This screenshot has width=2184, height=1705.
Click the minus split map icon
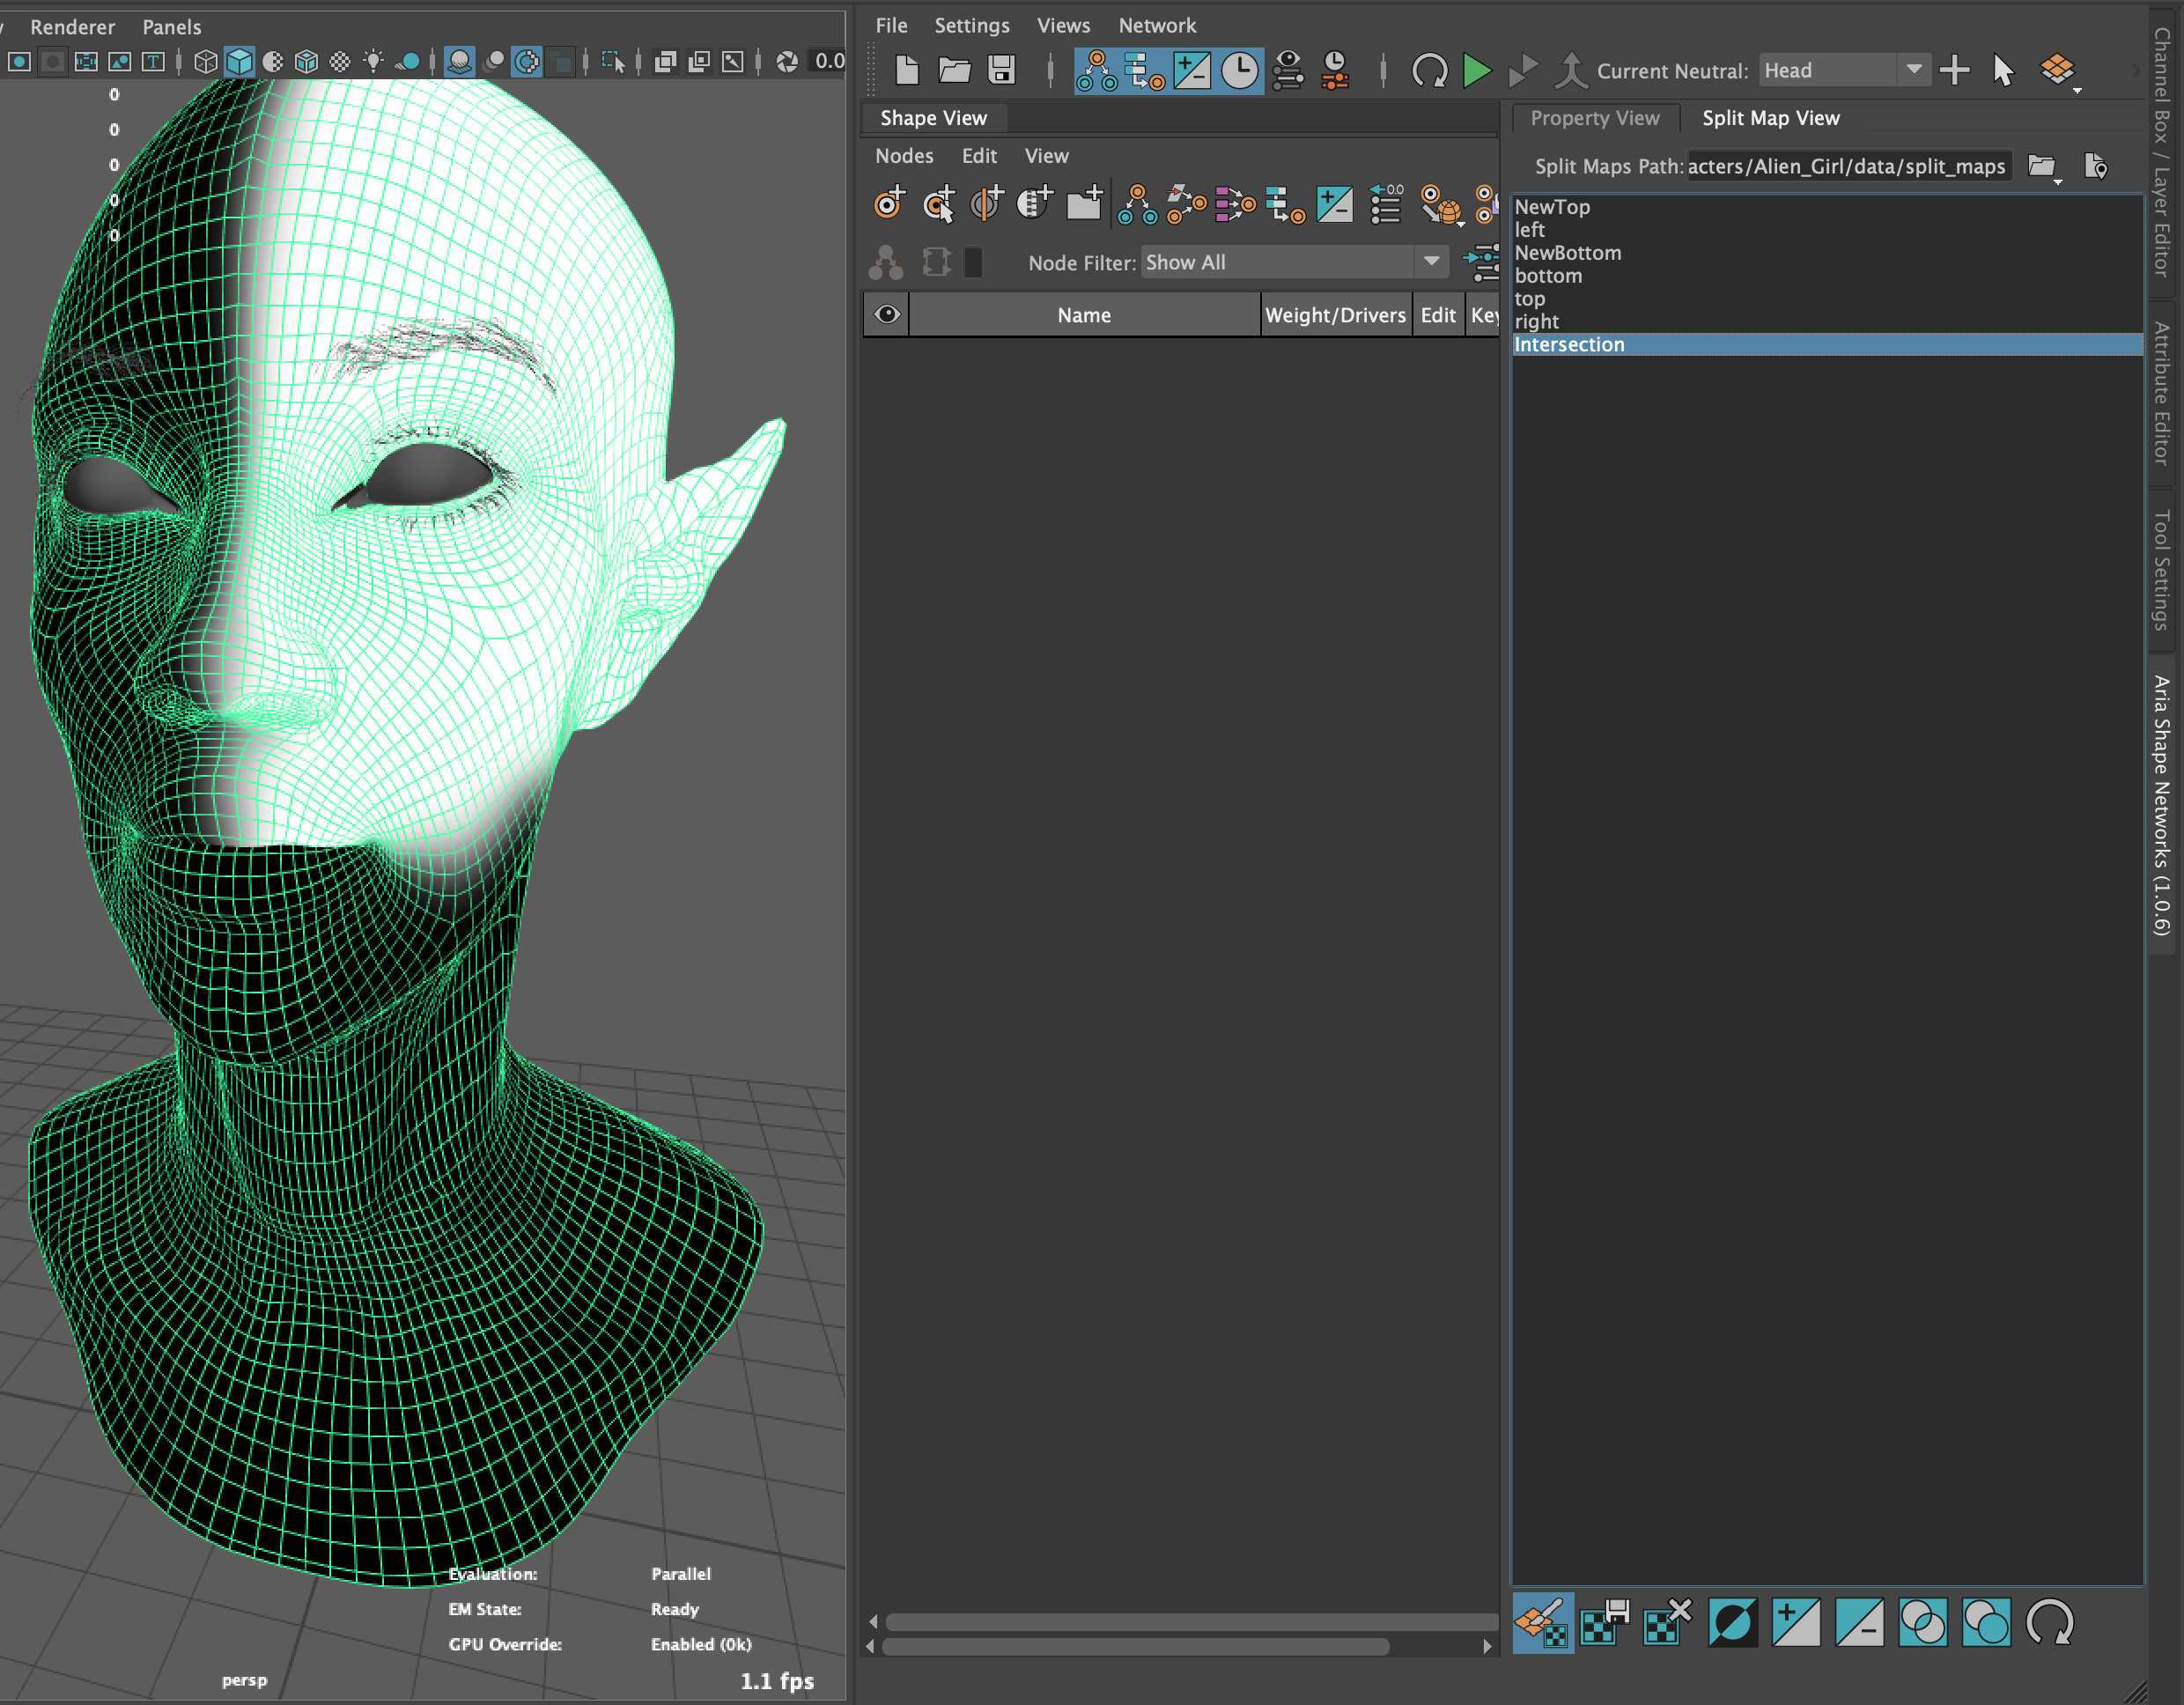(x=1859, y=1622)
